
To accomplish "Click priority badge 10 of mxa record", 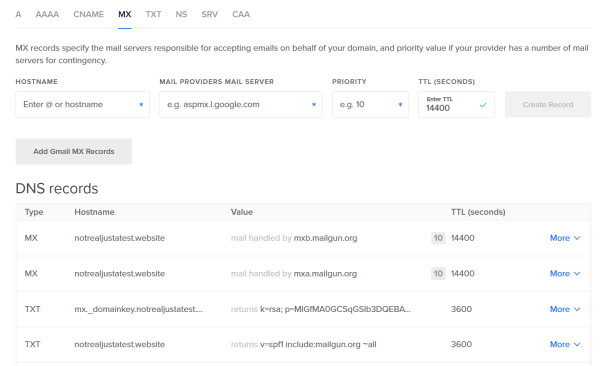I will tap(438, 273).
